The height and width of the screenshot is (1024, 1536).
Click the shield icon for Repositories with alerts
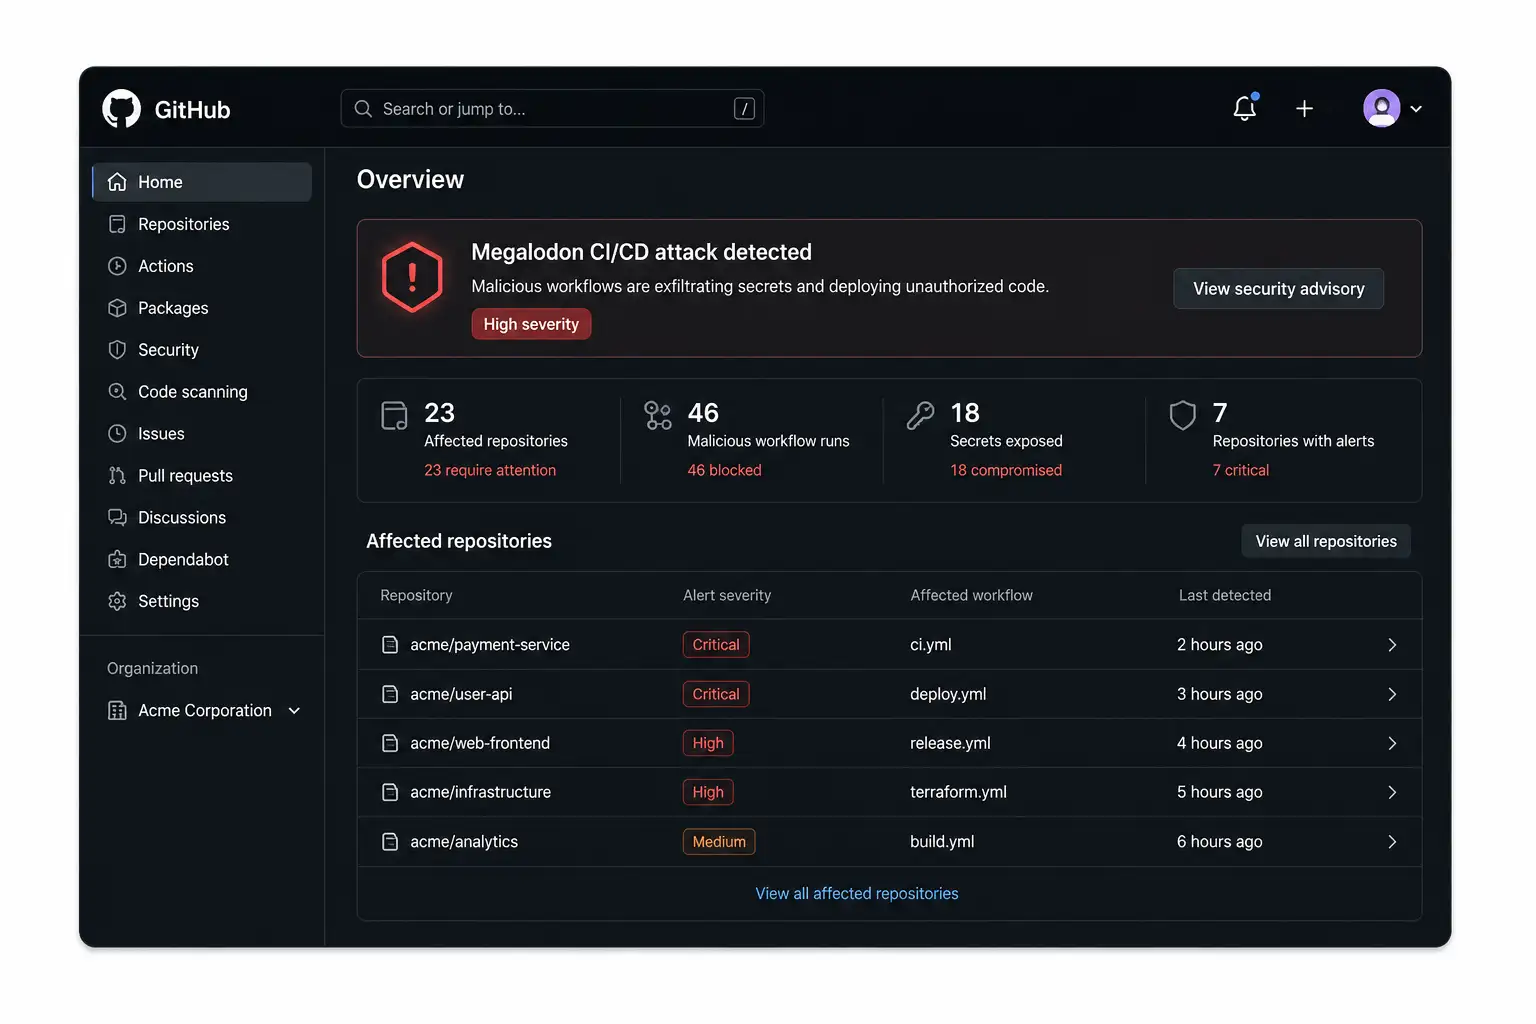1183,415
